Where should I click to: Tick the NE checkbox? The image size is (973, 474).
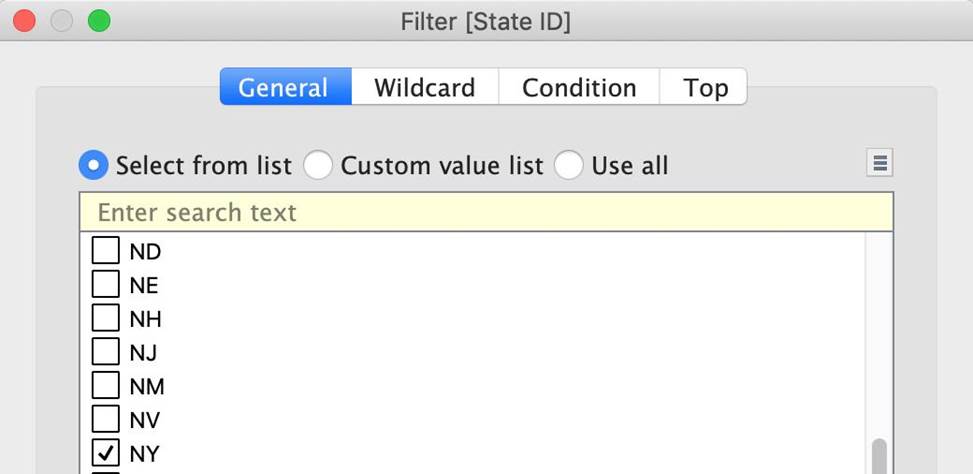coord(105,285)
